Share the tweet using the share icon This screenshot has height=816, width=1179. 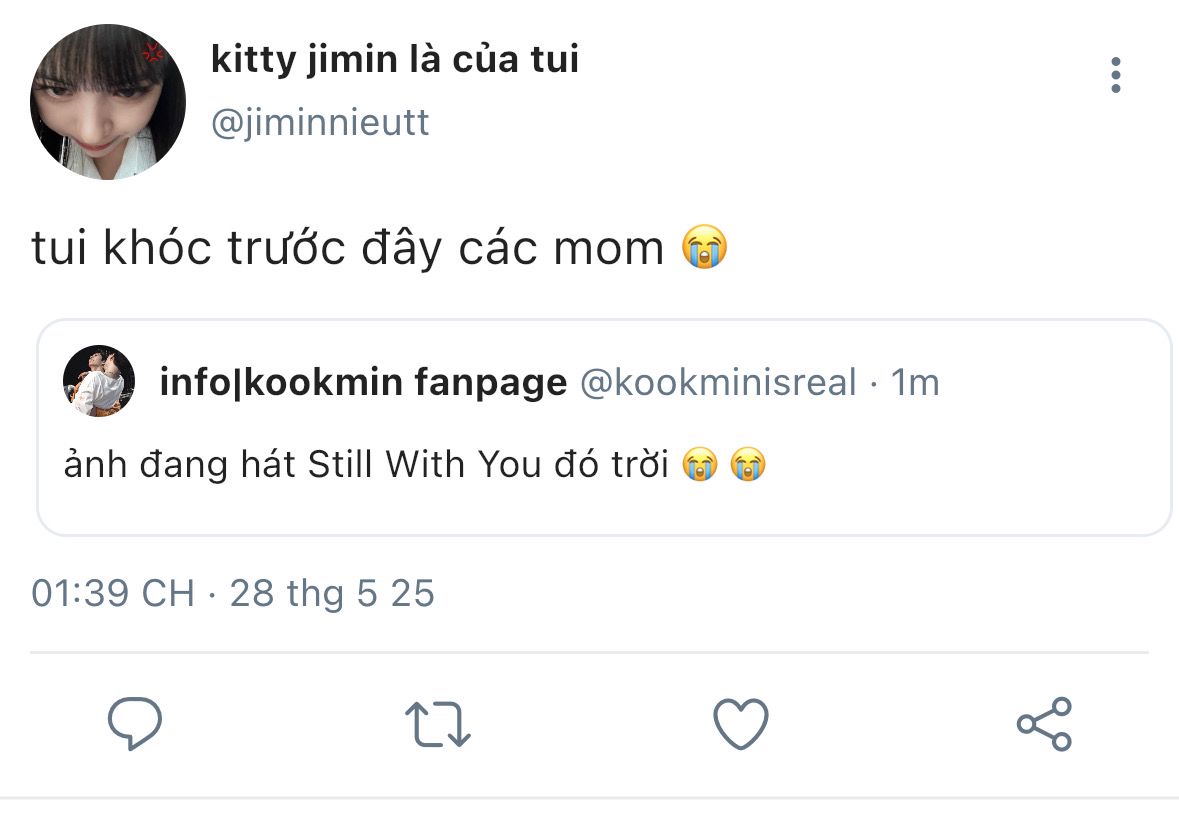(1043, 724)
